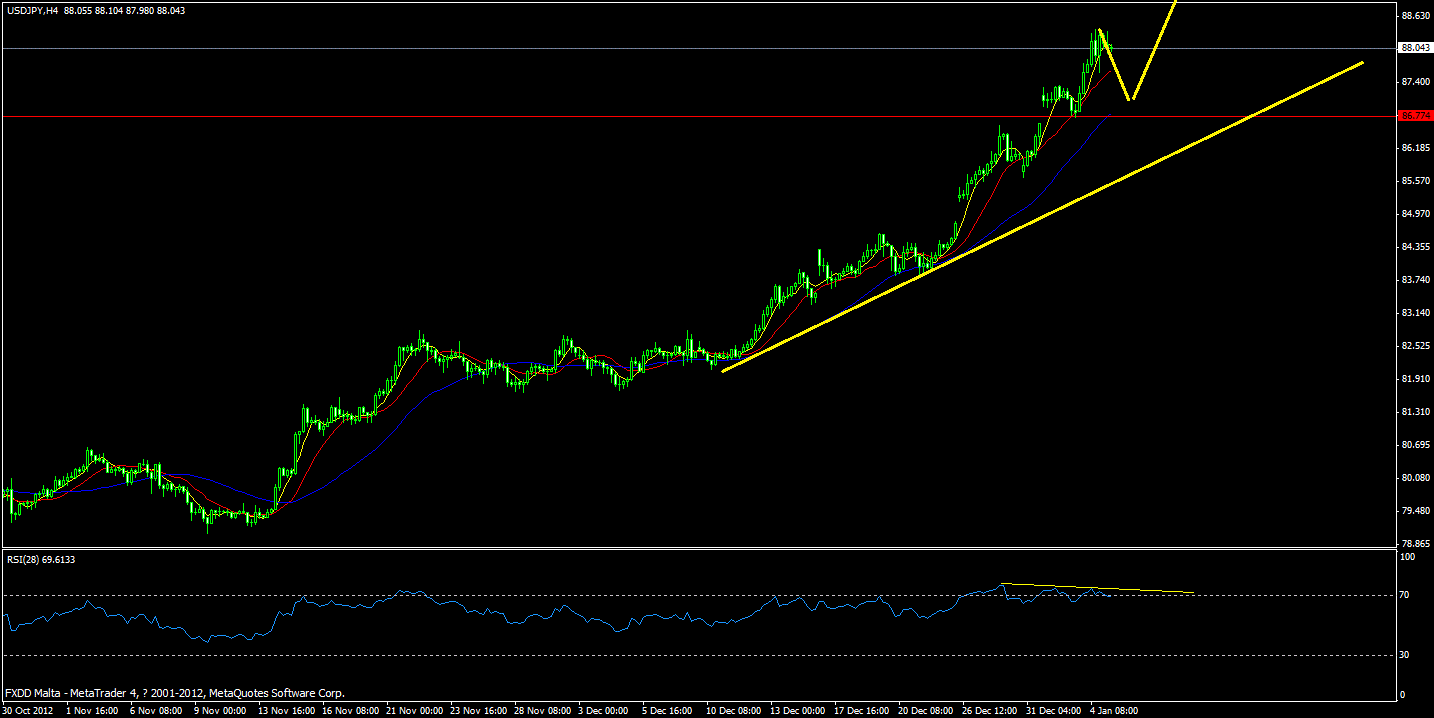Select the red level price label 86.774
The image size is (1434, 718).
[1414, 116]
